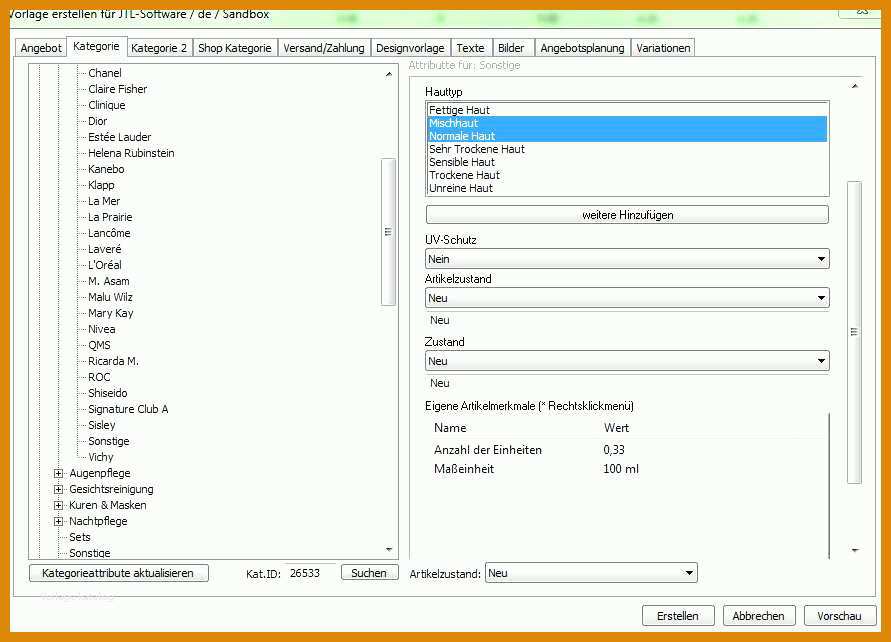The width and height of the screenshot is (891, 642).
Task: Select Lancôme in category tree
Action: [x=109, y=232]
